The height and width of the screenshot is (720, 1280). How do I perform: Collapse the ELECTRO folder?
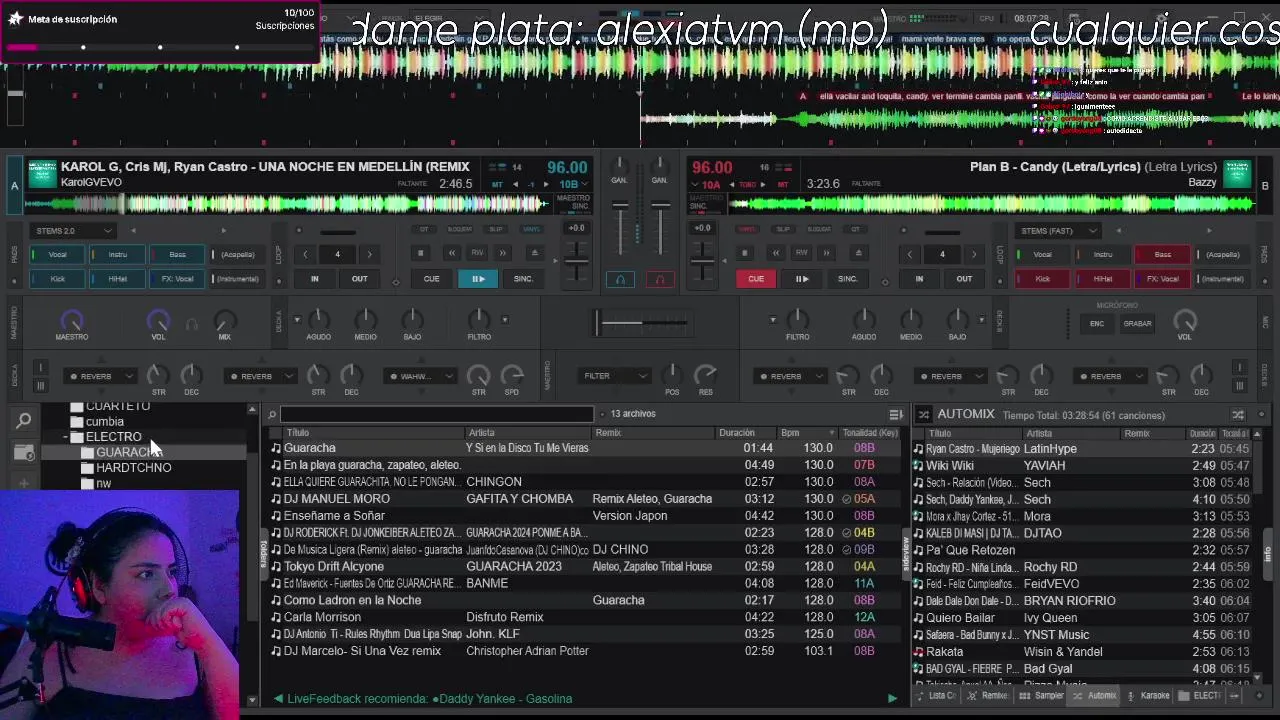pos(66,437)
